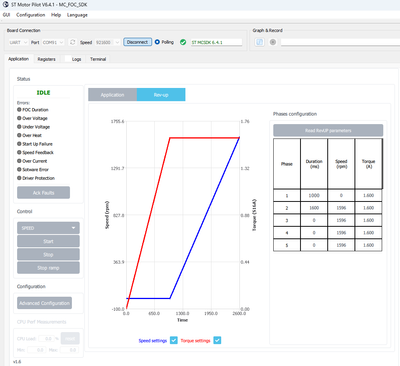
Task: Select the top-level Application tab
Action: pos(18,59)
